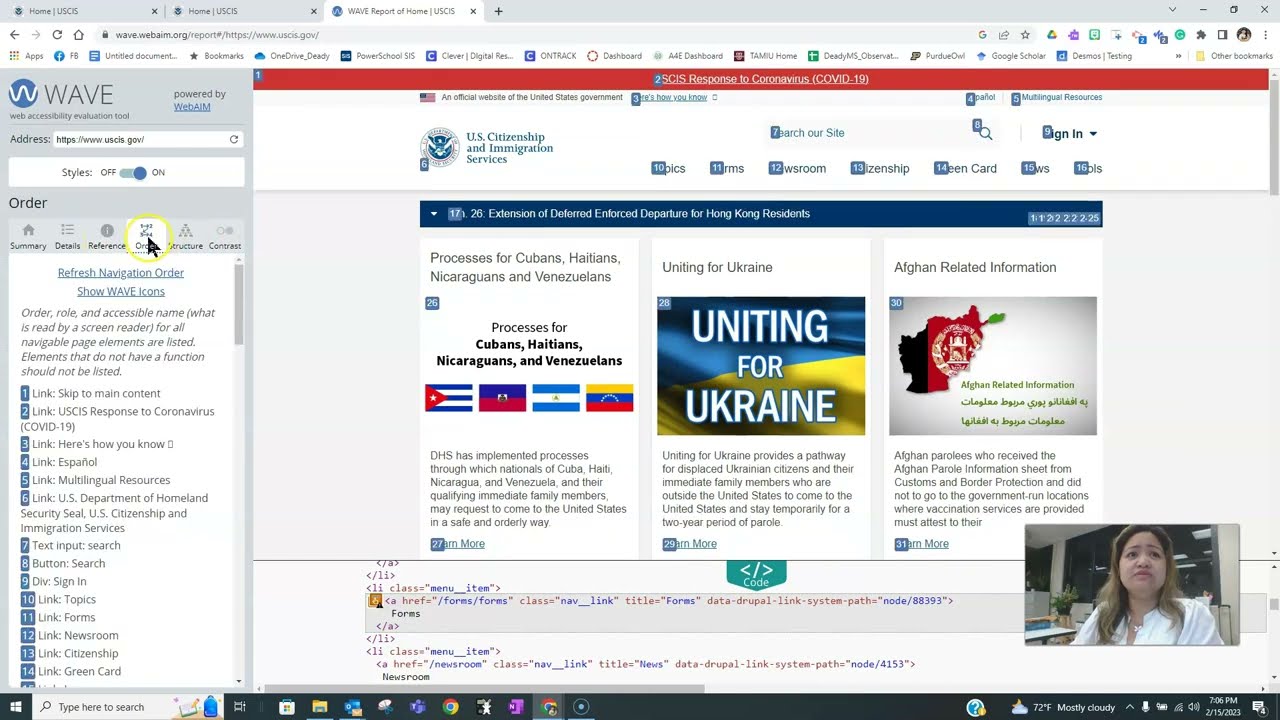Image resolution: width=1280 pixels, height=720 pixels.
Task: Open the Google Scholar bookmark
Action: tap(1011, 56)
